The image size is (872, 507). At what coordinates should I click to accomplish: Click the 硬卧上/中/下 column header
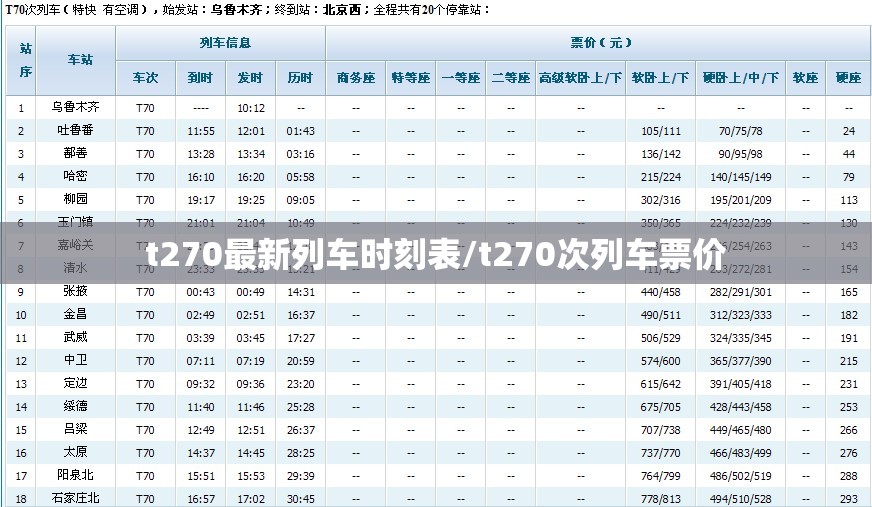(741, 78)
